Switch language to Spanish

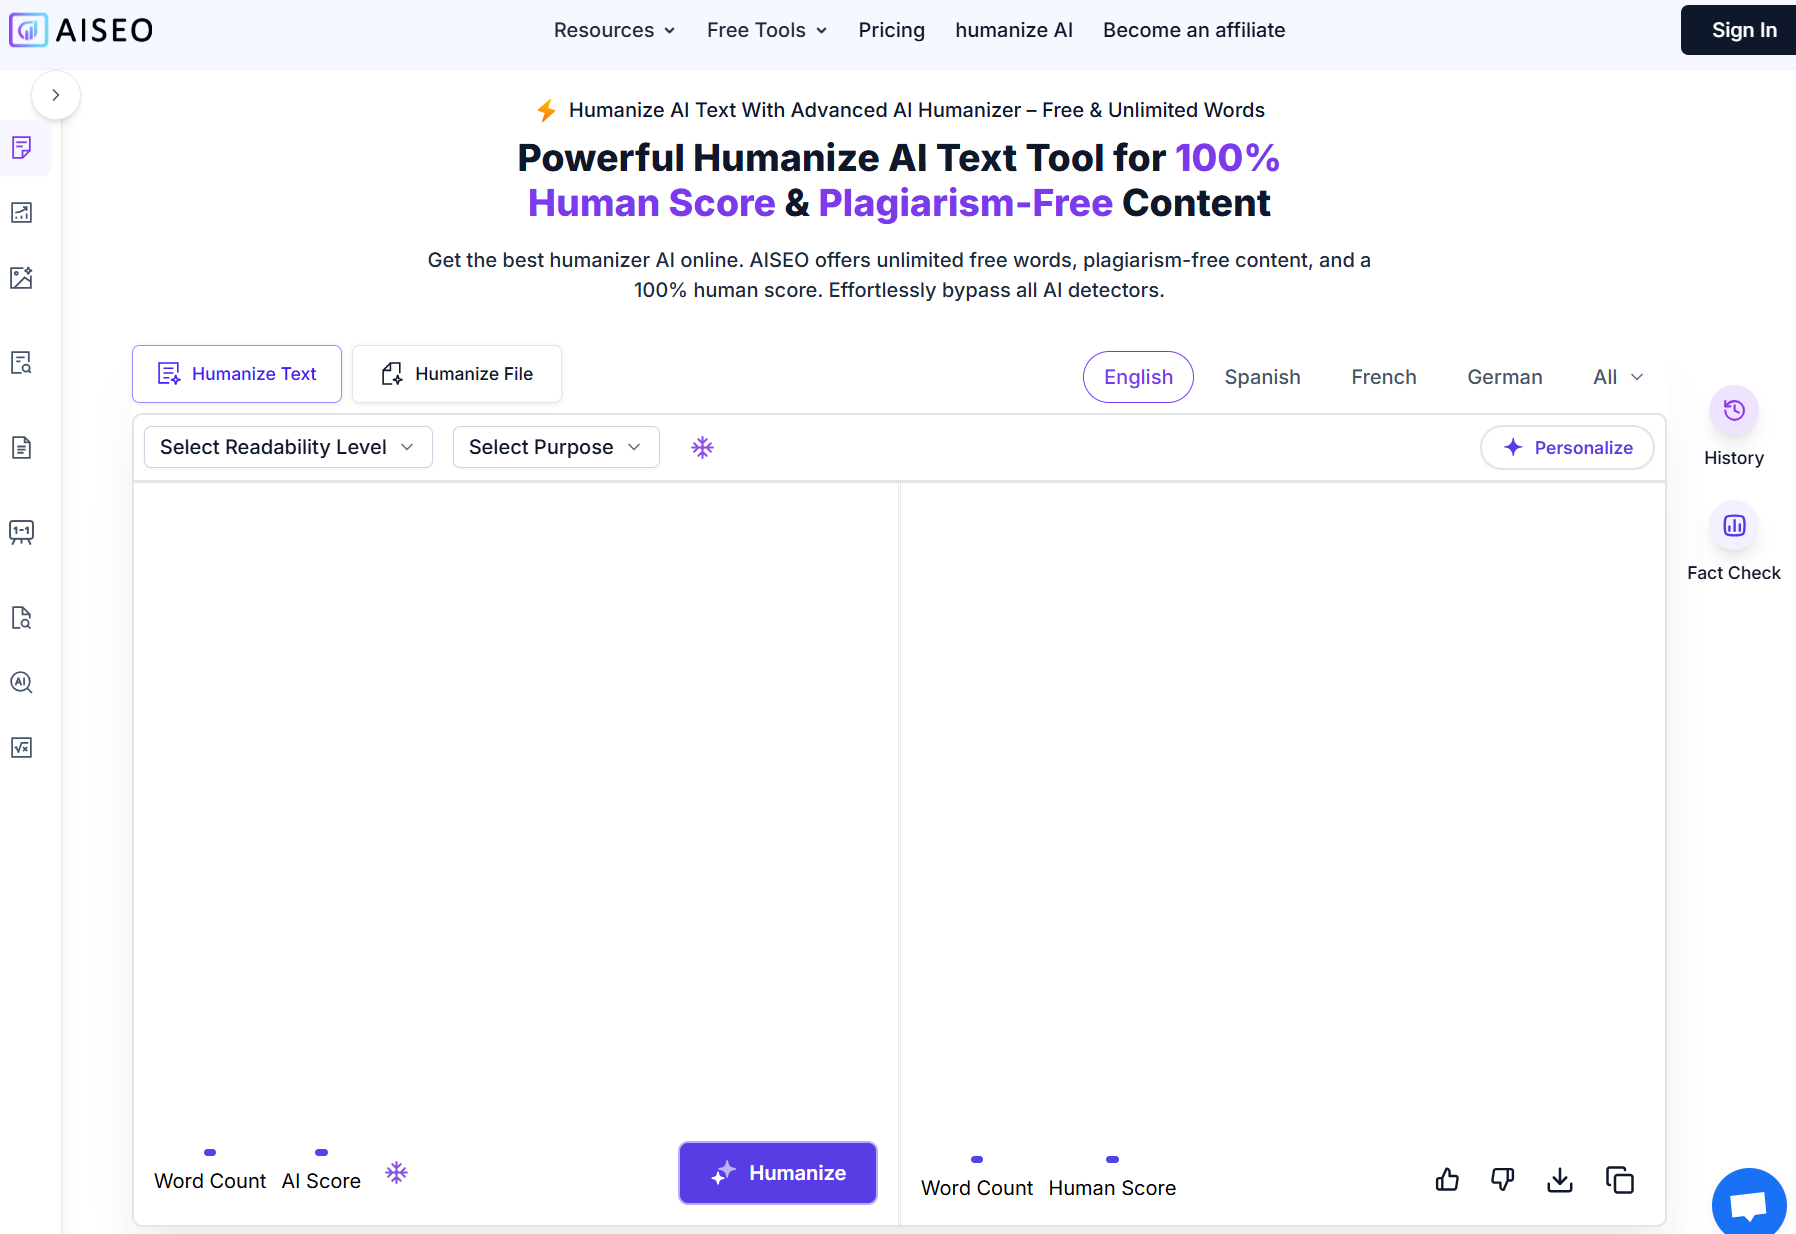[x=1262, y=377]
